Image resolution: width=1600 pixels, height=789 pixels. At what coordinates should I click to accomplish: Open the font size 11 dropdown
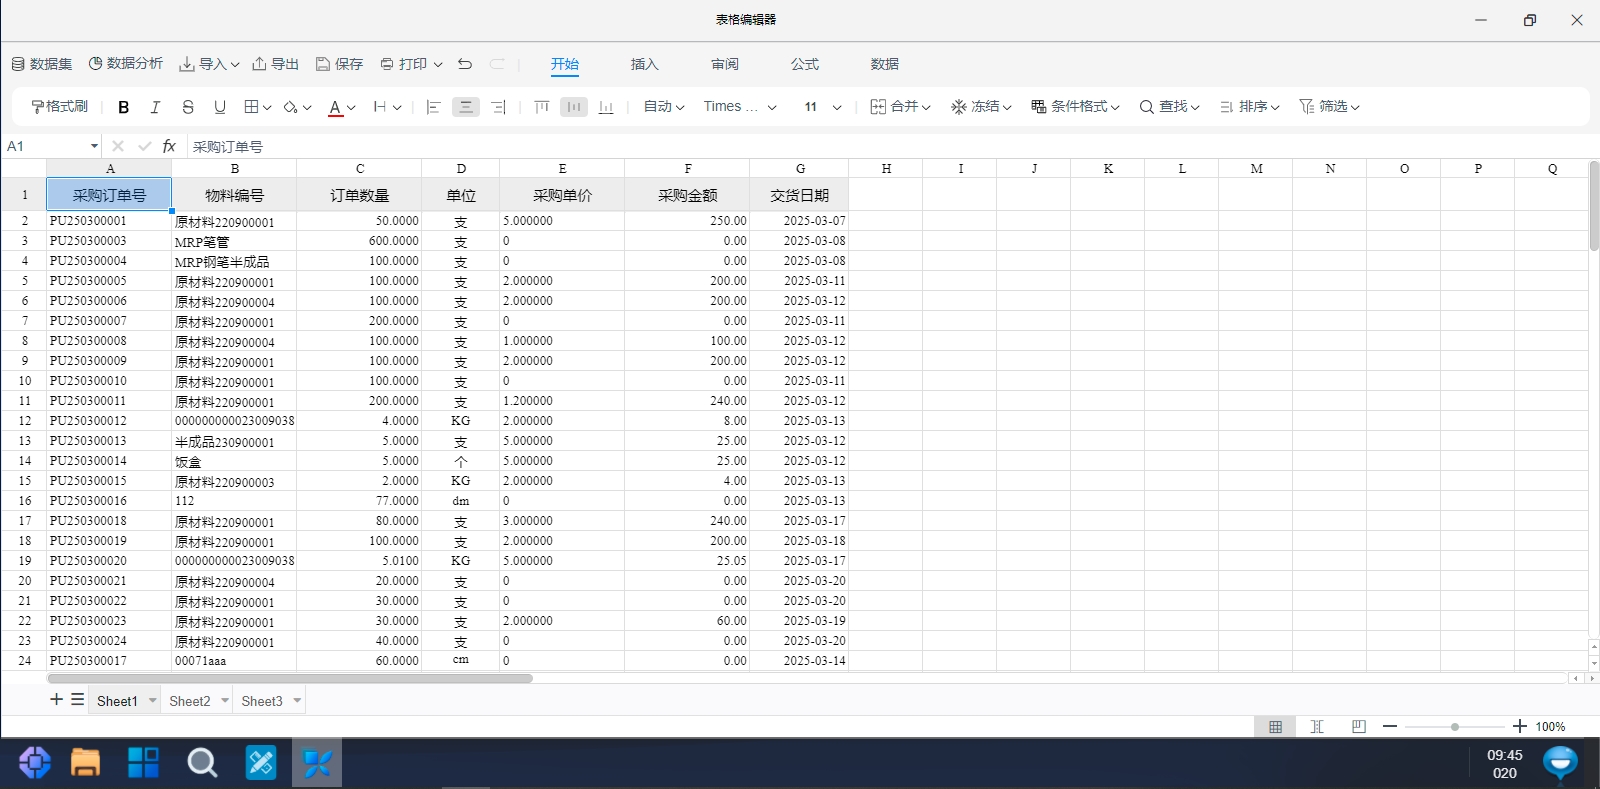[x=823, y=107]
